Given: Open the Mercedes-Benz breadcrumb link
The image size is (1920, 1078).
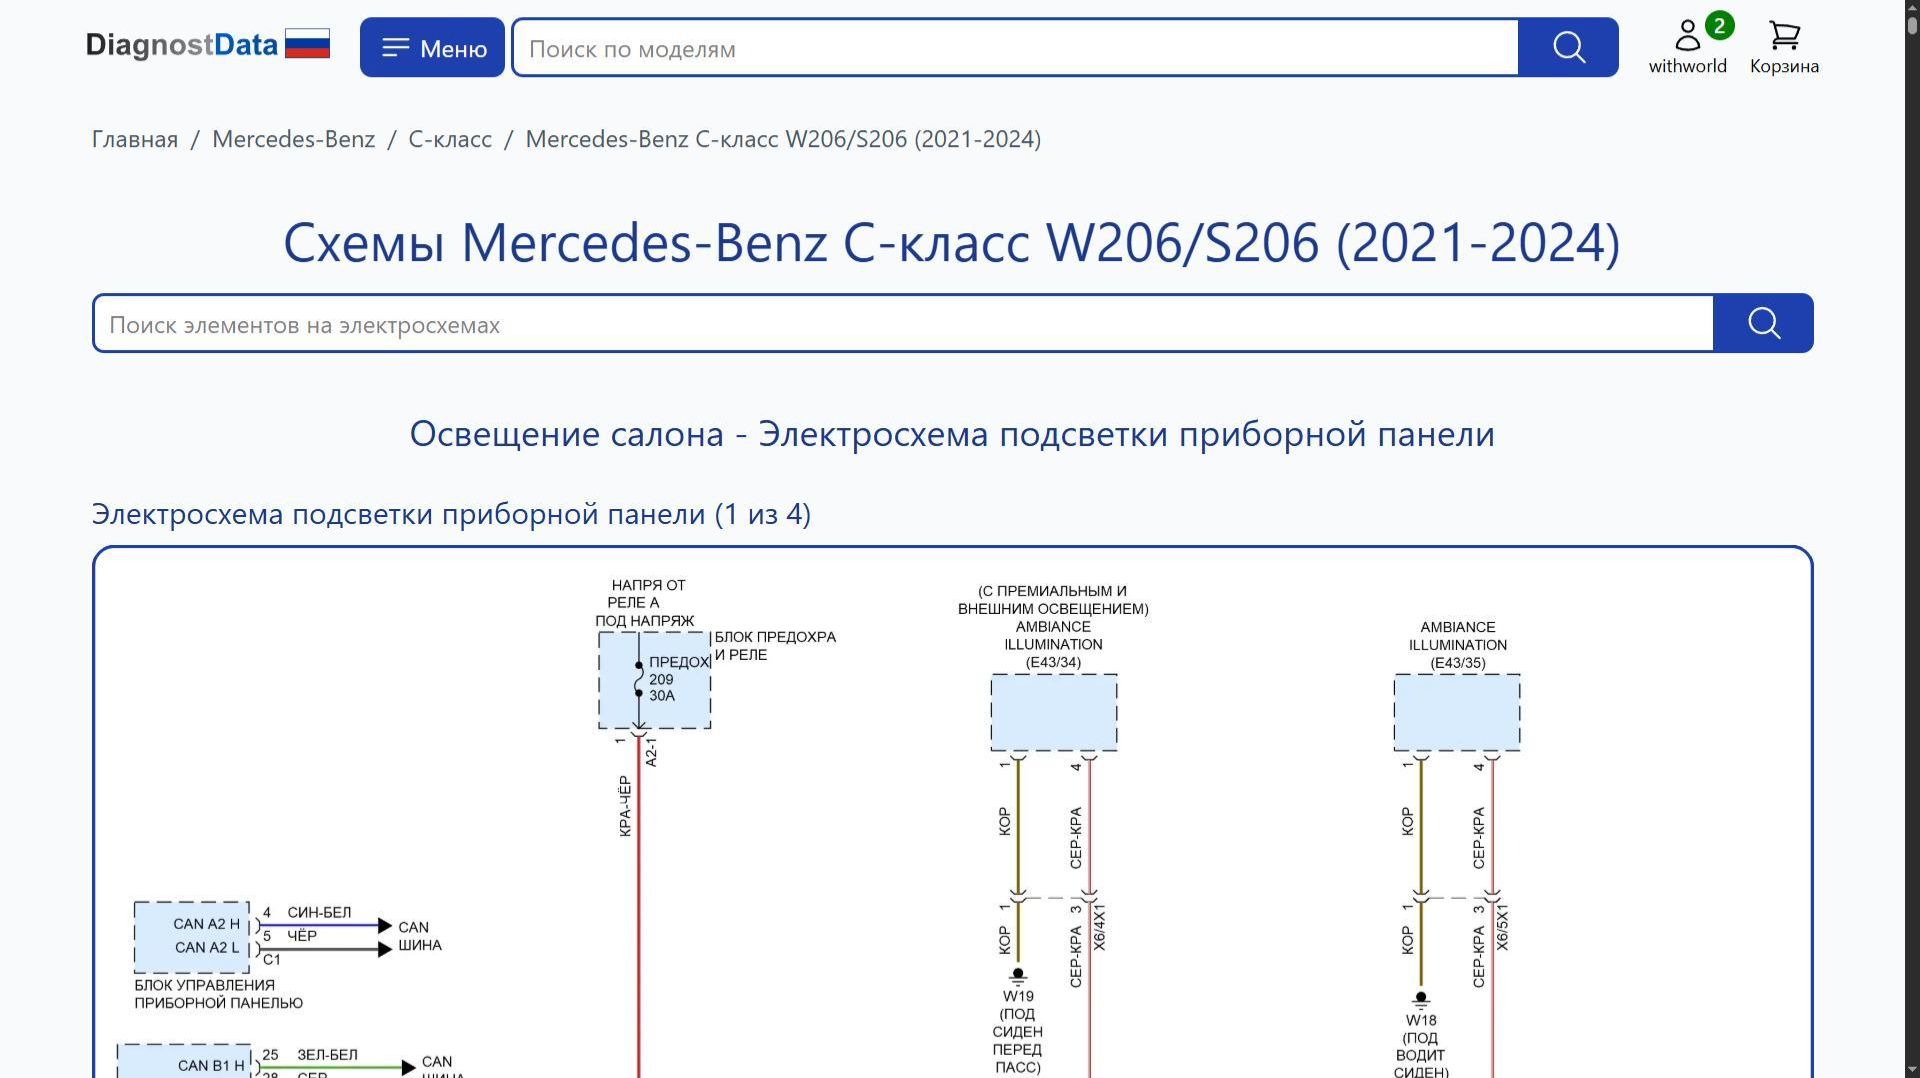Looking at the screenshot, I should tap(293, 139).
